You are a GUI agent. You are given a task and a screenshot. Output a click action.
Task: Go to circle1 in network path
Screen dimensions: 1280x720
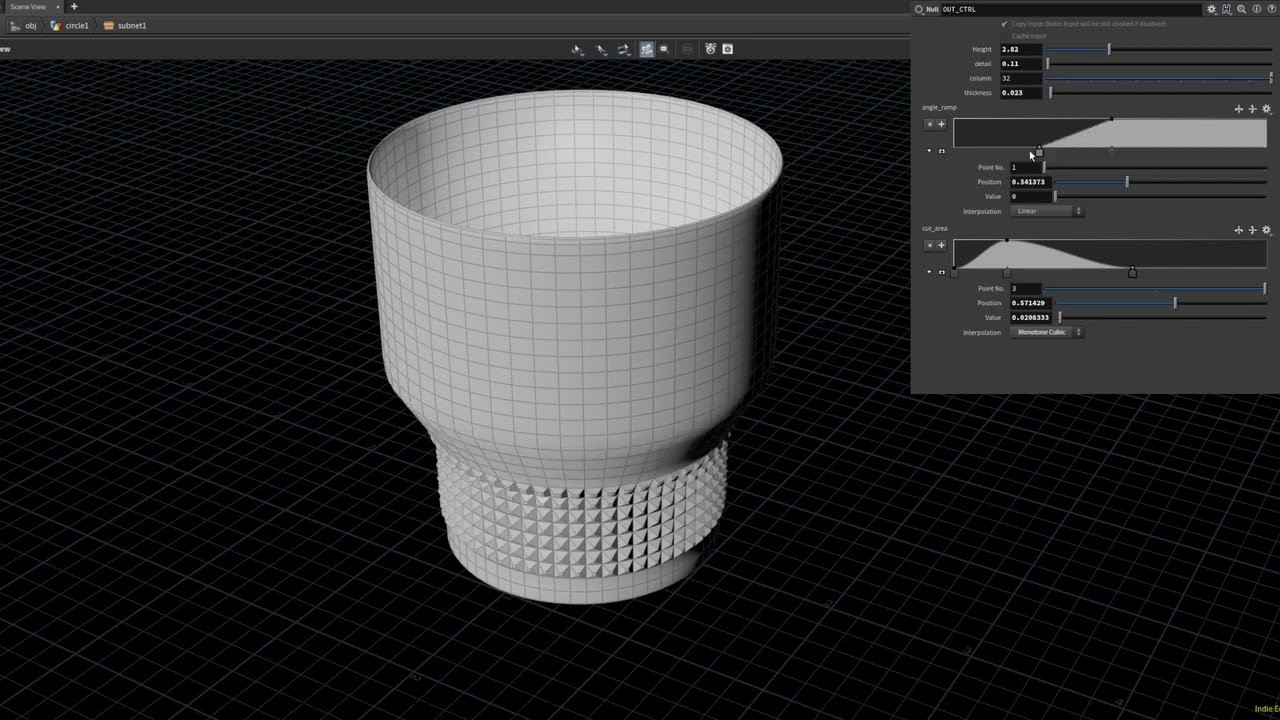pyautogui.click(x=70, y=26)
